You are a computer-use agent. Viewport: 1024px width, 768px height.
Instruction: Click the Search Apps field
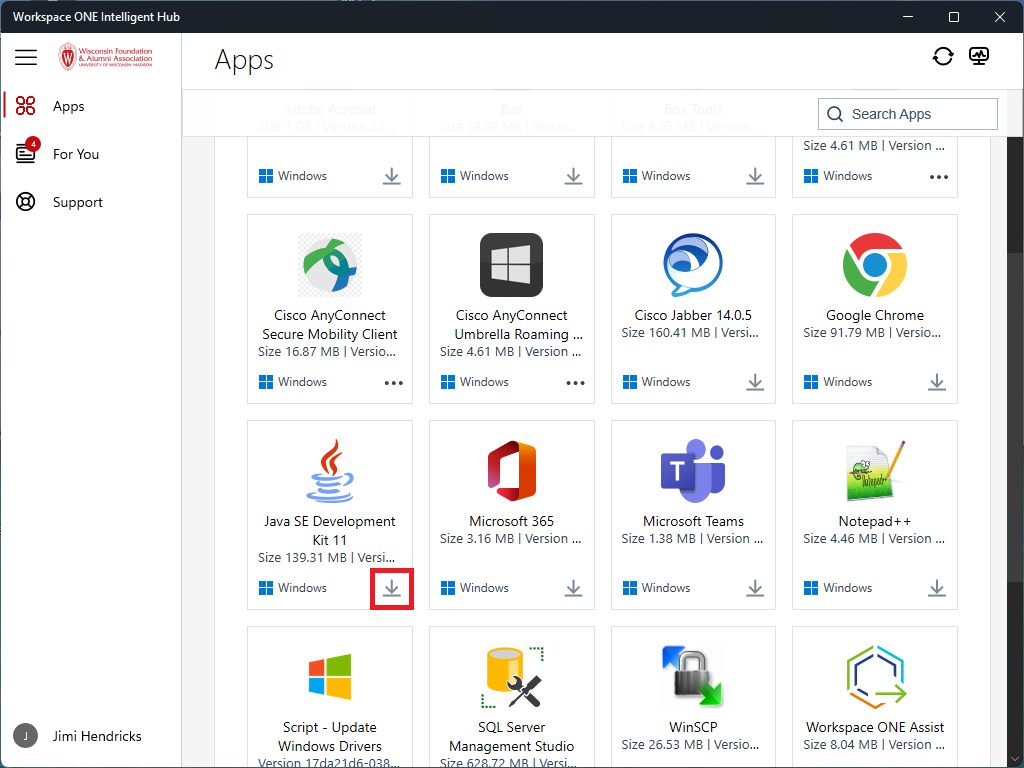(907, 114)
